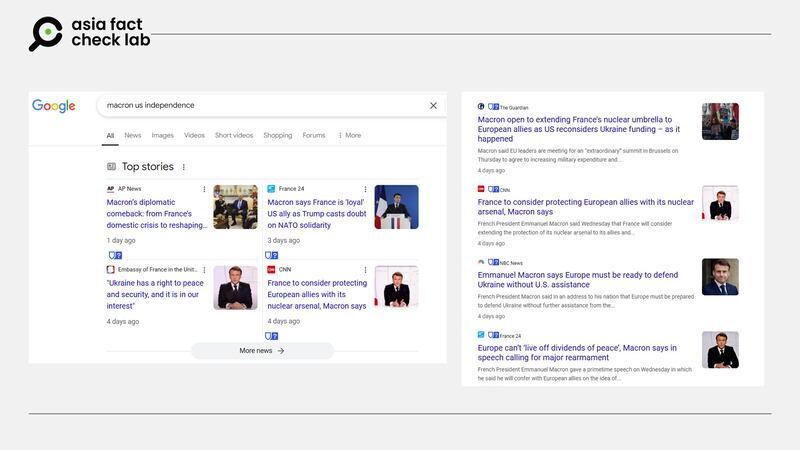Expand the More search filters dropdown
Viewport: 800px width, 450px height.
(349, 135)
